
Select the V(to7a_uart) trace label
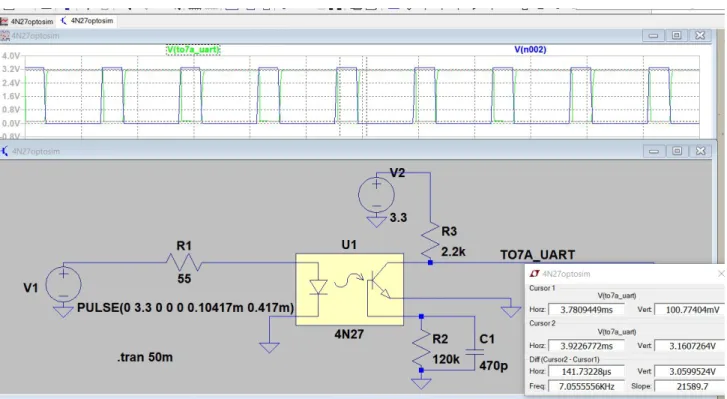pos(193,50)
